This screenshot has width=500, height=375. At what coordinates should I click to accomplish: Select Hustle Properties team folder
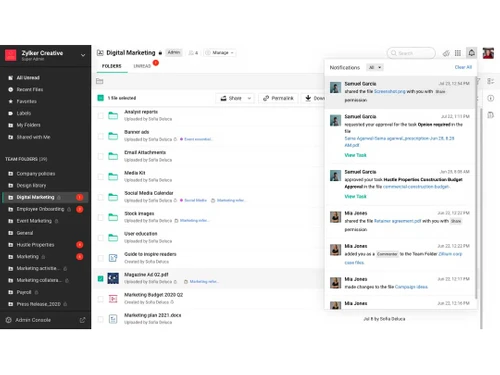point(45,245)
